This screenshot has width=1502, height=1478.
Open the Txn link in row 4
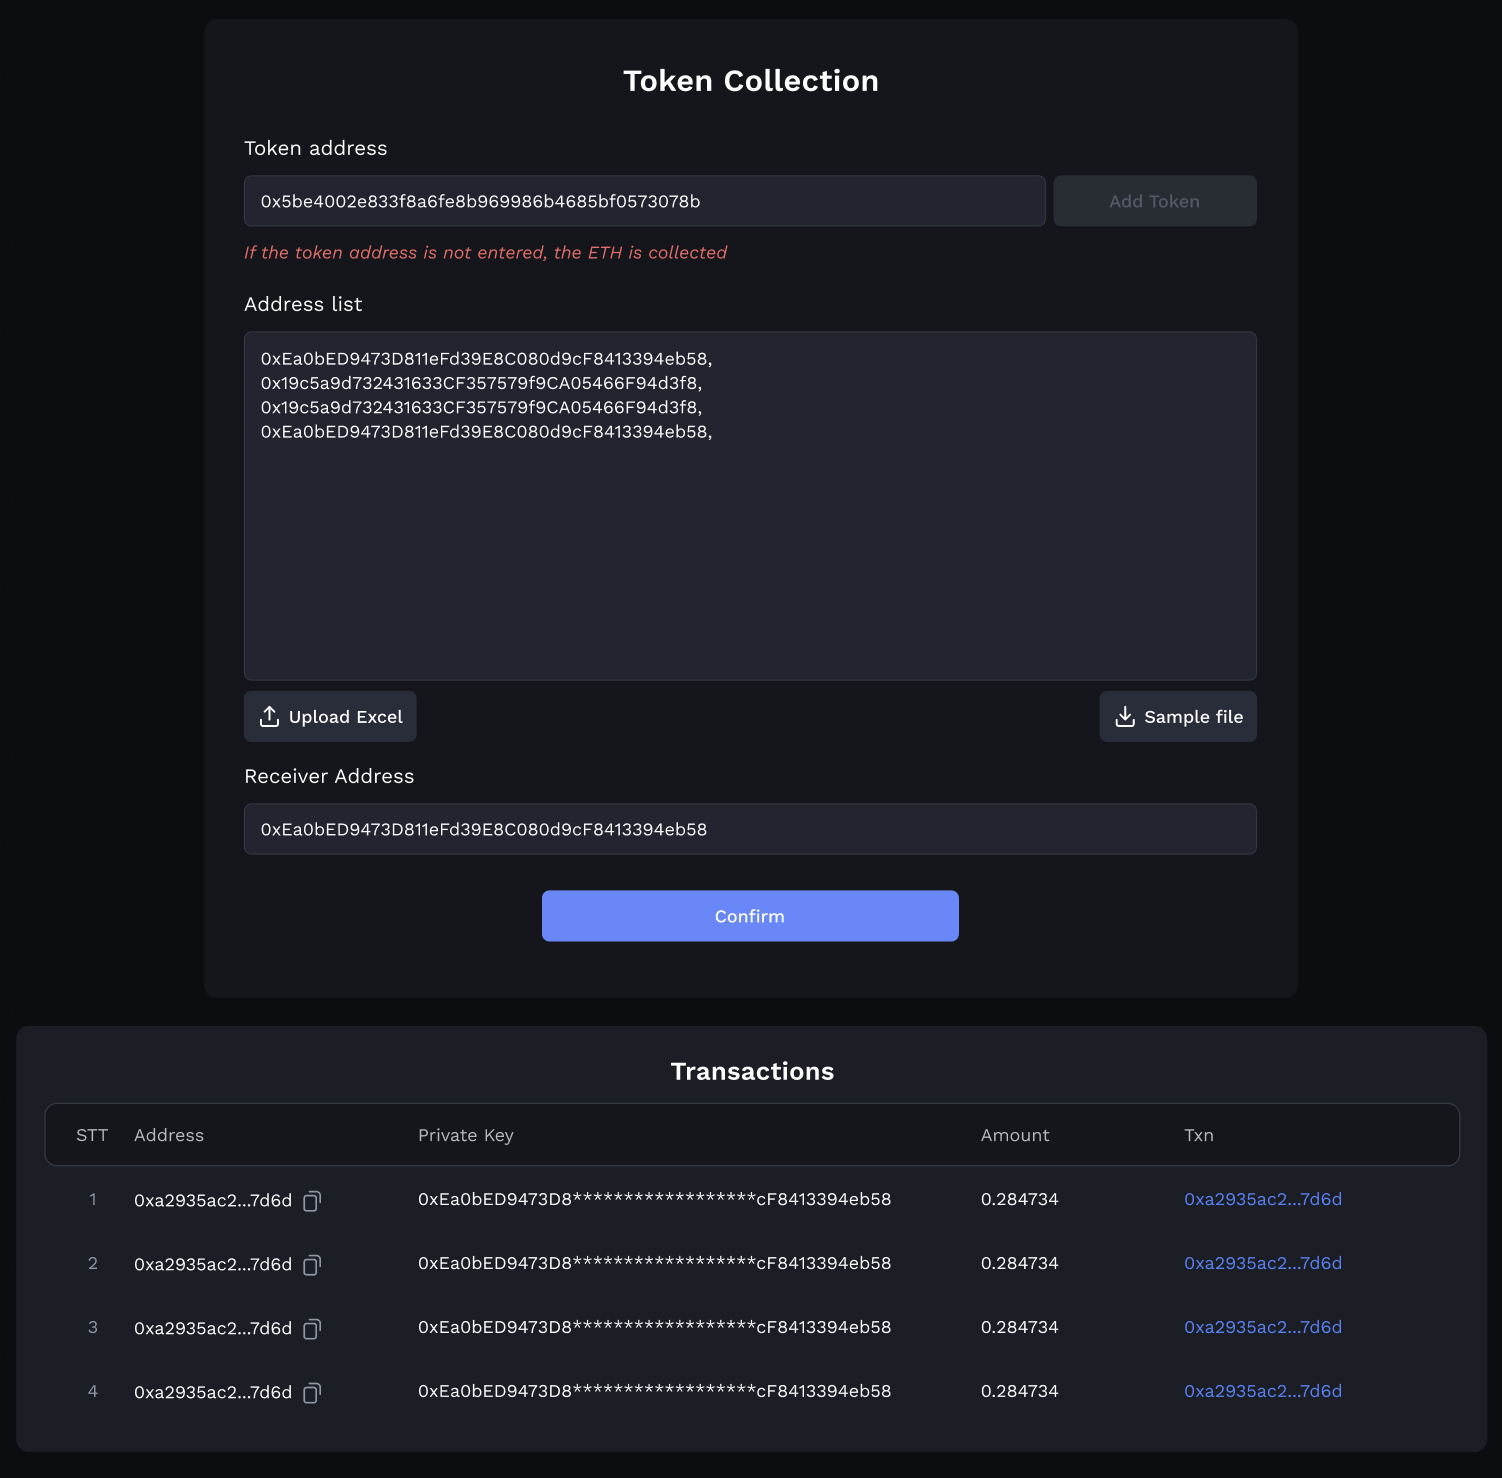point(1262,1391)
